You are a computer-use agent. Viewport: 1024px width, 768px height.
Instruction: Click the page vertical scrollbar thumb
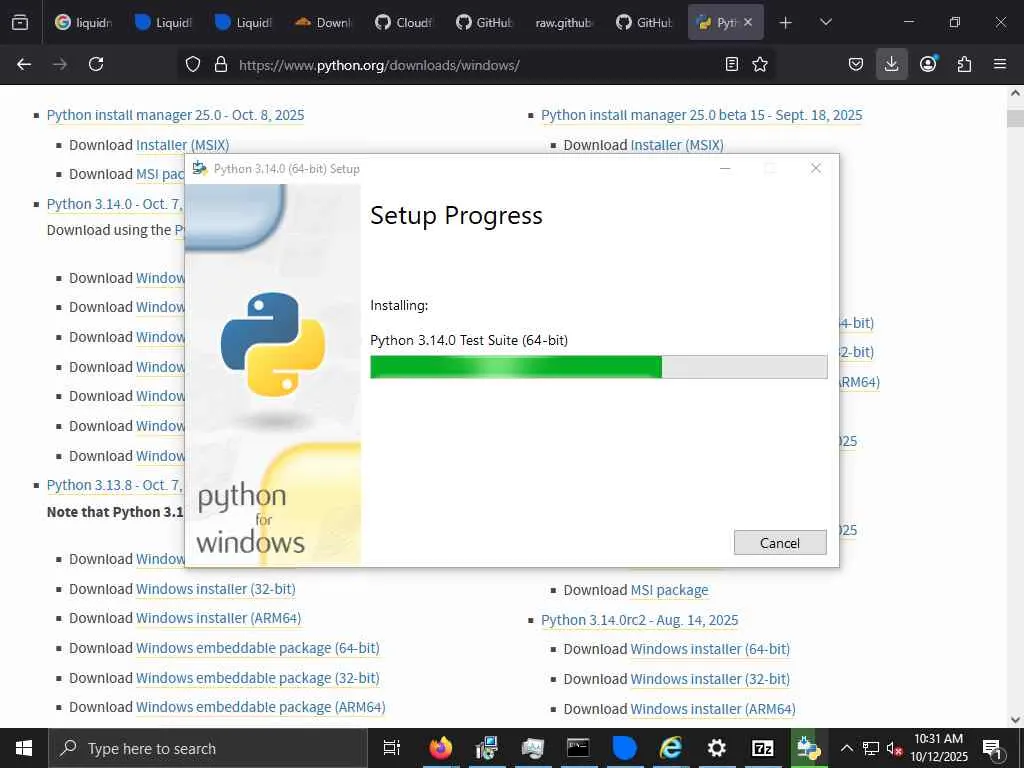1015,118
